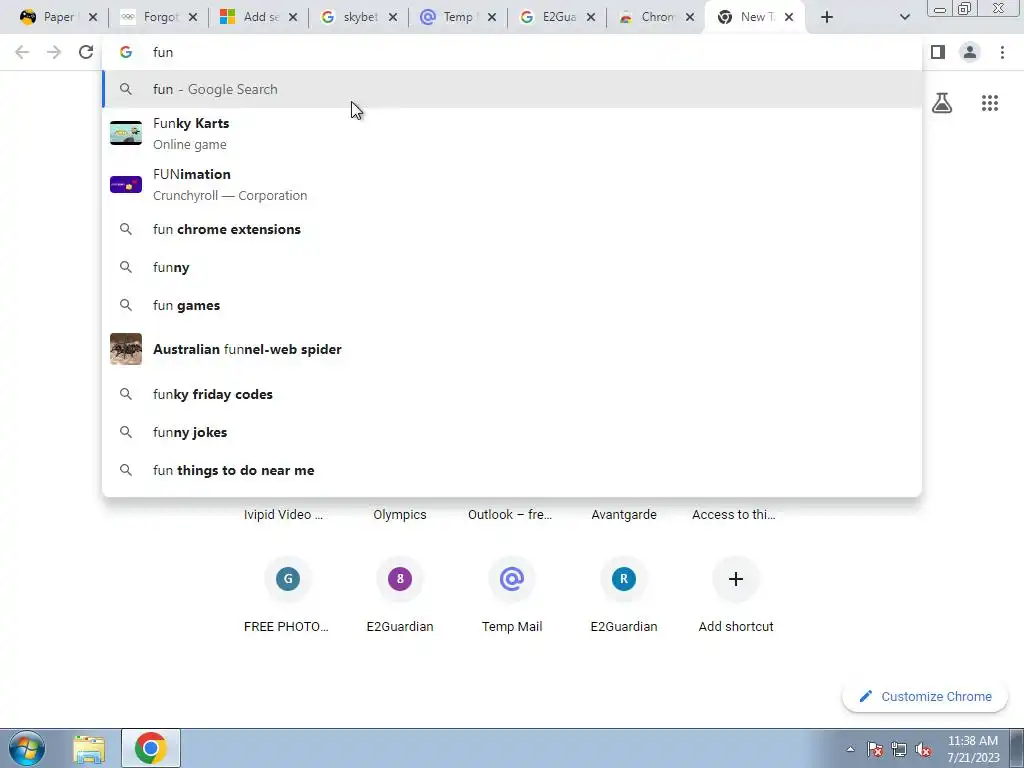Open File Explorer from the taskbar
1024x768 pixels.
(89, 749)
